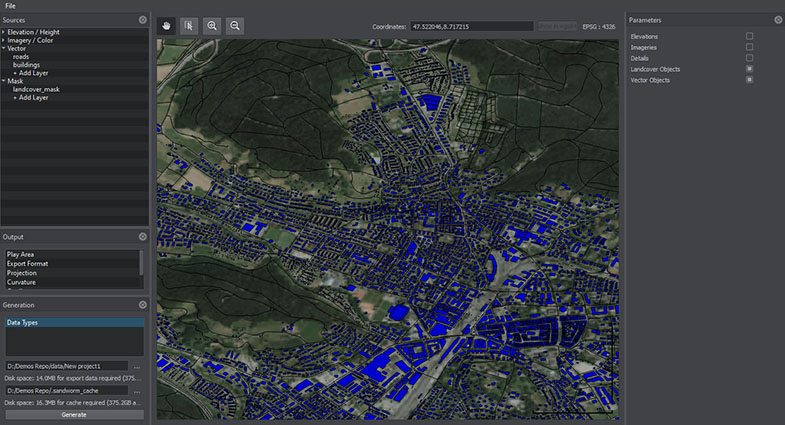Browse for export data path
785x425 pixels.
pyautogui.click(x=136, y=366)
